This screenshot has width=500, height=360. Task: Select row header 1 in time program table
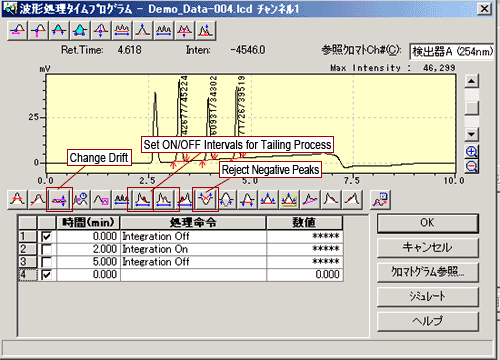(x=27, y=237)
